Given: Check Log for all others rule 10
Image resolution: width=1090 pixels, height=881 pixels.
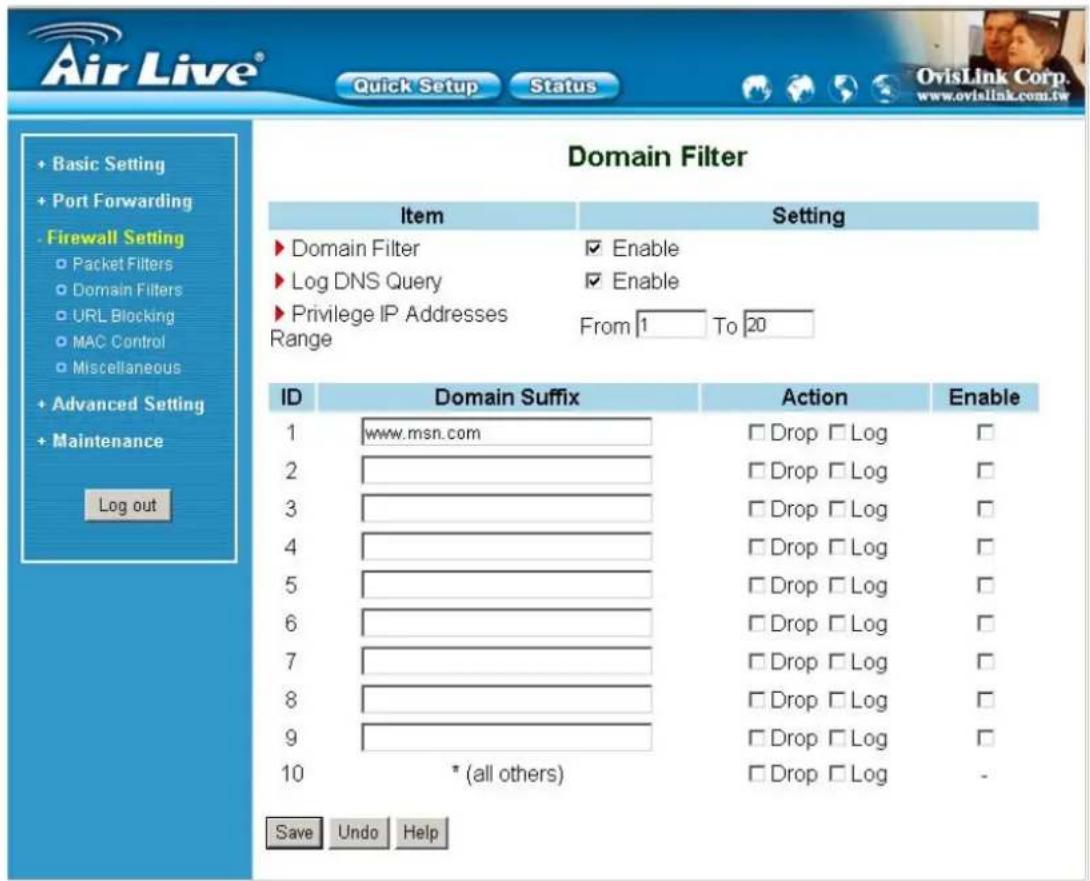Looking at the screenshot, I should click(837, 773).
